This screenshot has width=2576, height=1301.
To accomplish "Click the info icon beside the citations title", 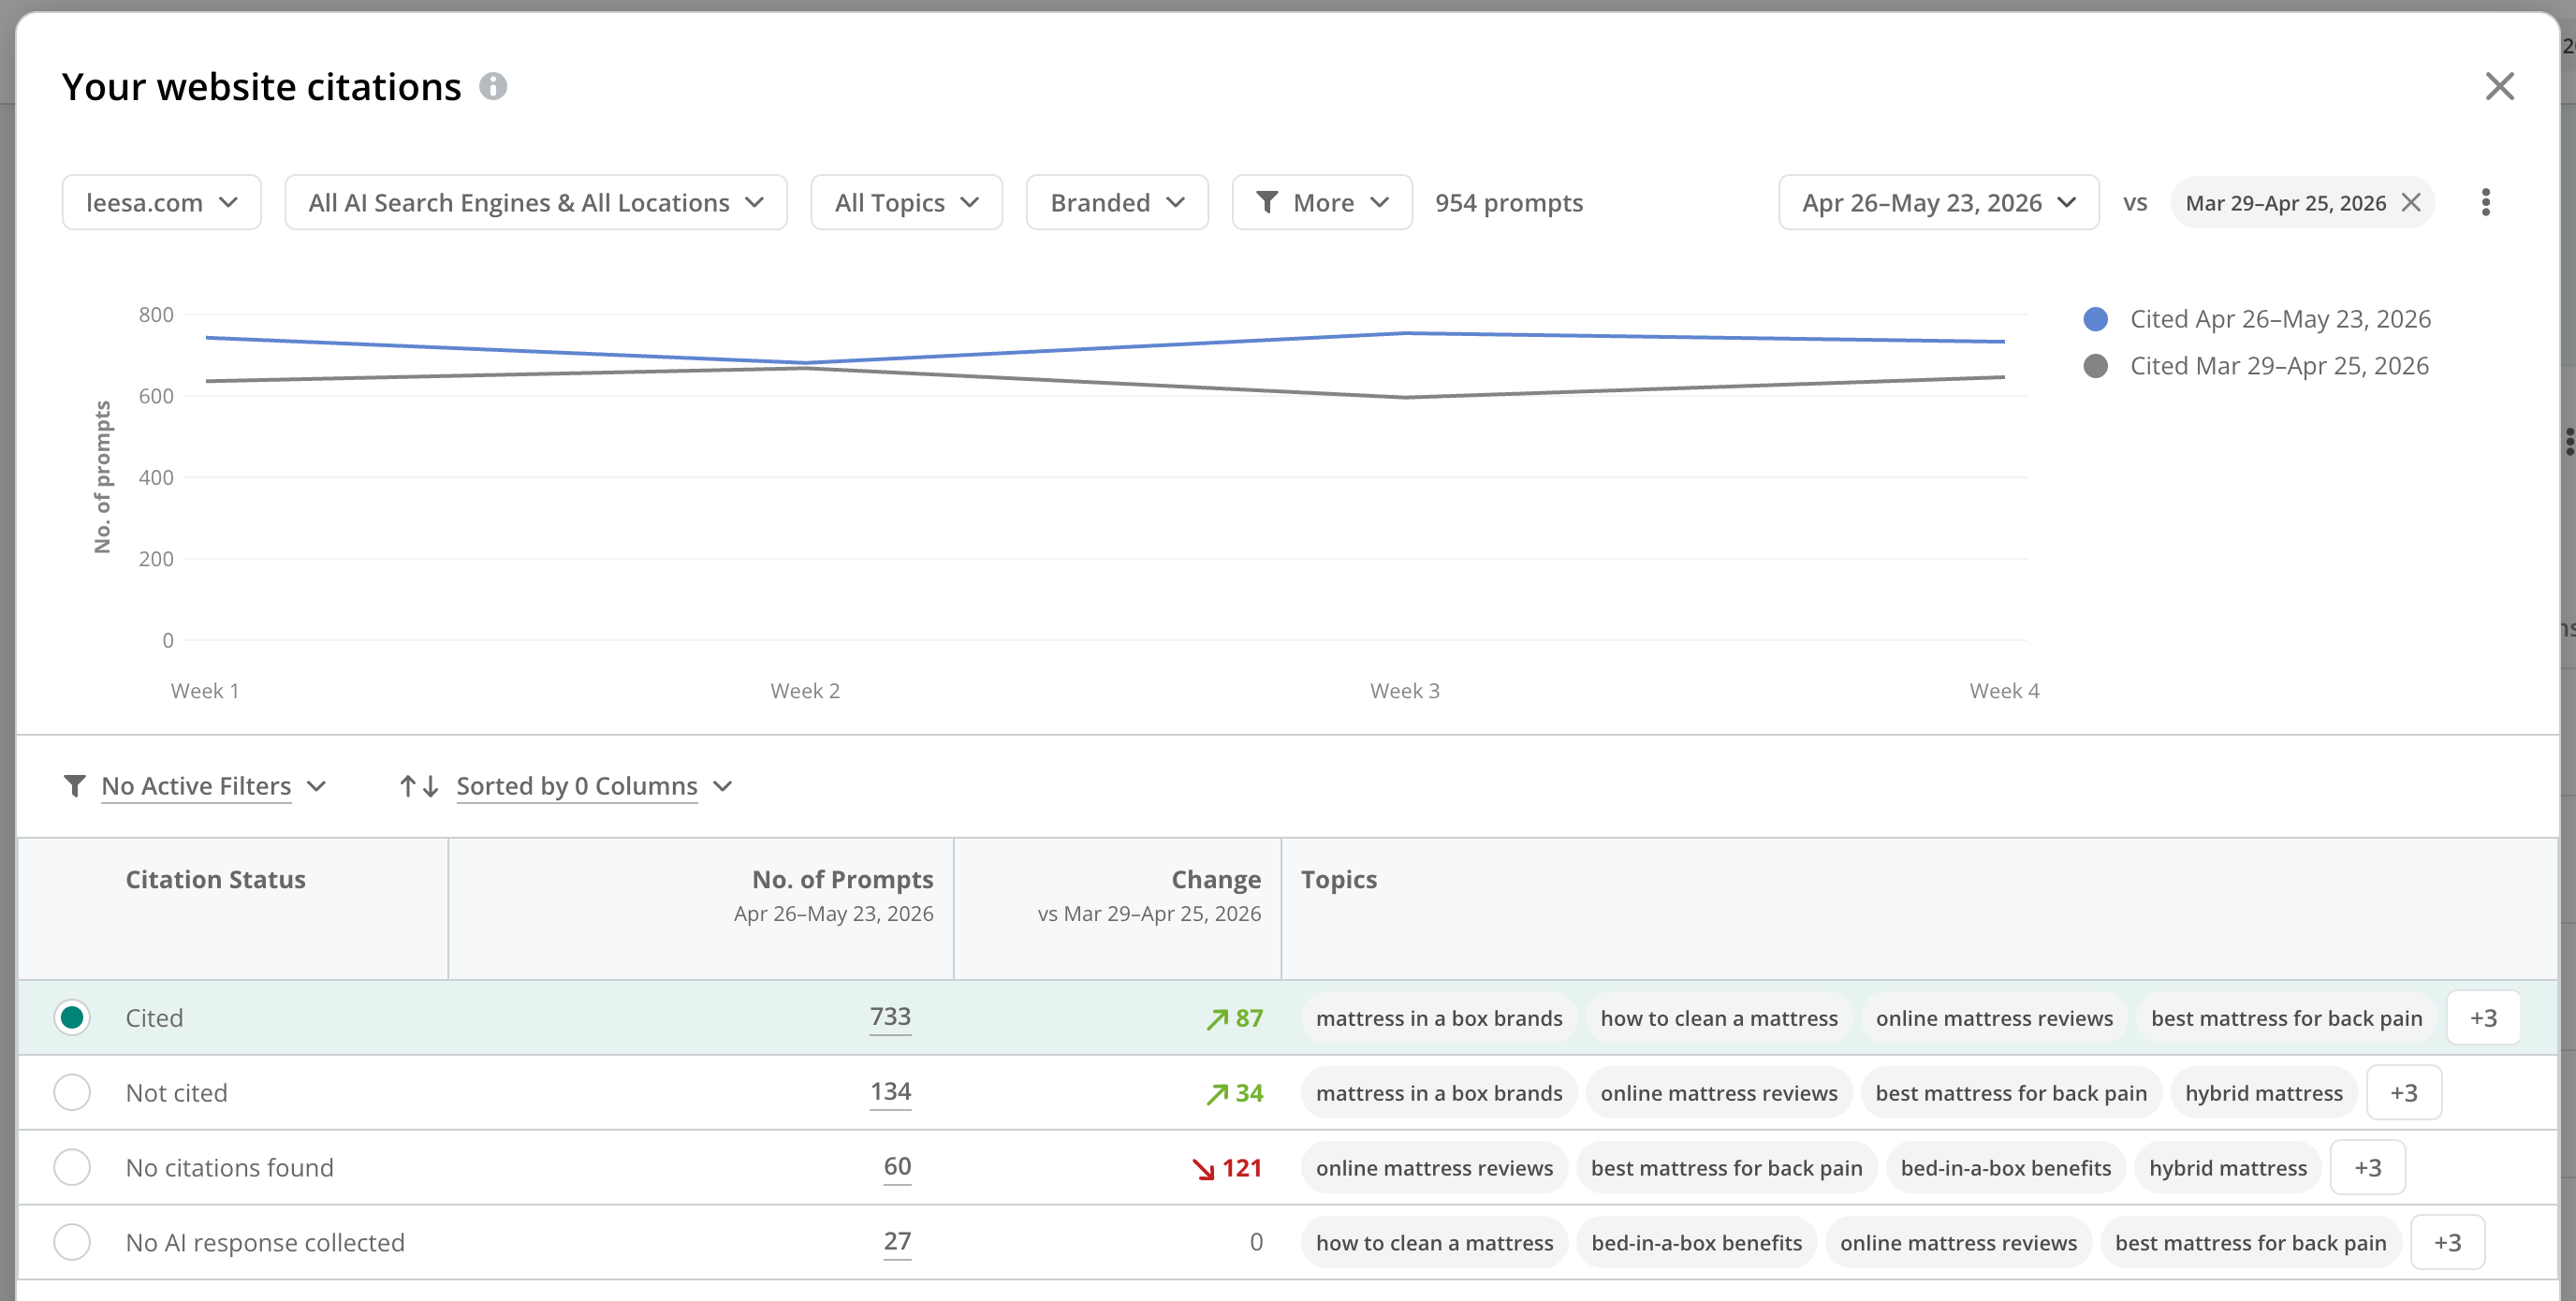I will click(493, 87).
